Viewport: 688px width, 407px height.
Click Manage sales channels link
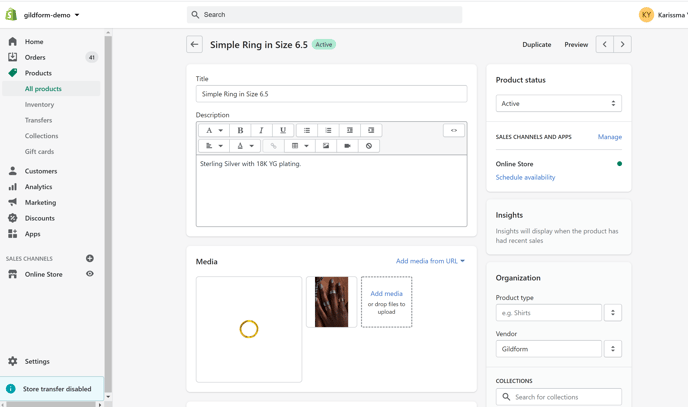pyautogui.click(x=609, y=137)
